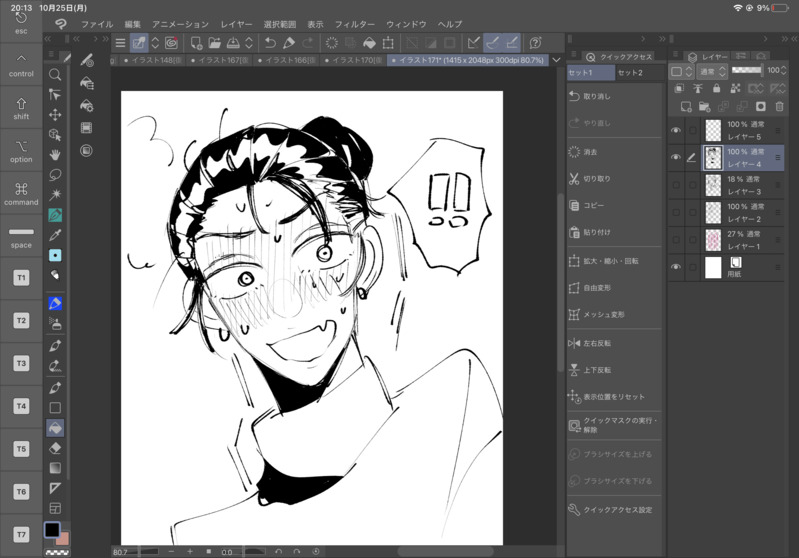Click the Fill paint bucket command icon
This screenshot has height=558, width=799.
click(369, 43)
